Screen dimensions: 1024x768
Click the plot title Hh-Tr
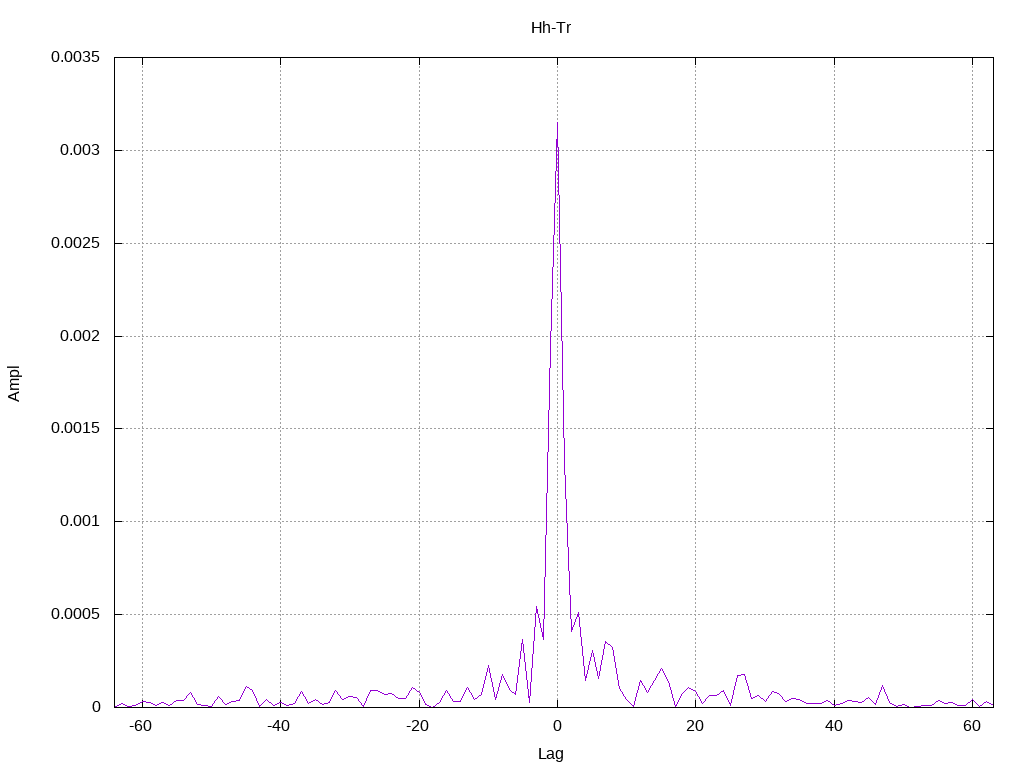[x=551, y=28]
